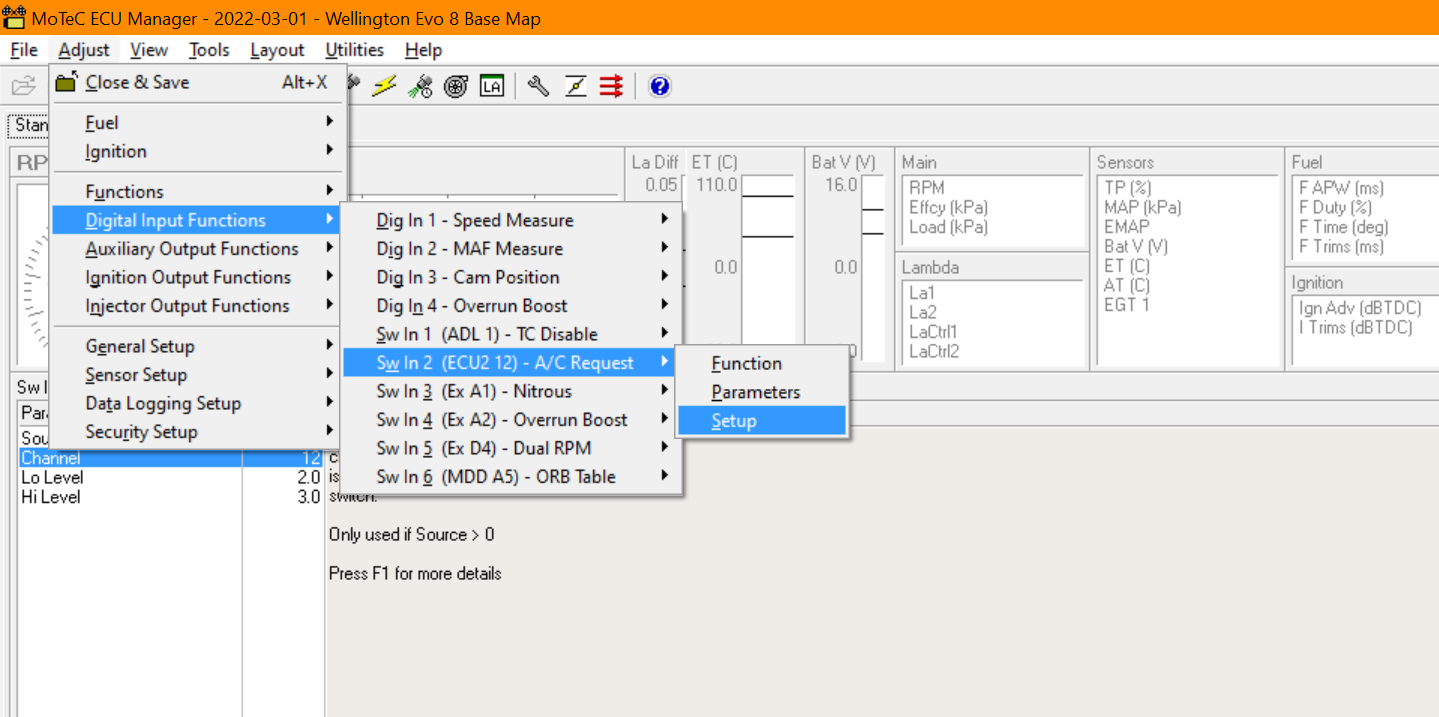The height and width of the screenshot is (717, 1439).
Task: Select the highlighted Channel parameter row
Action: point(170,458)
